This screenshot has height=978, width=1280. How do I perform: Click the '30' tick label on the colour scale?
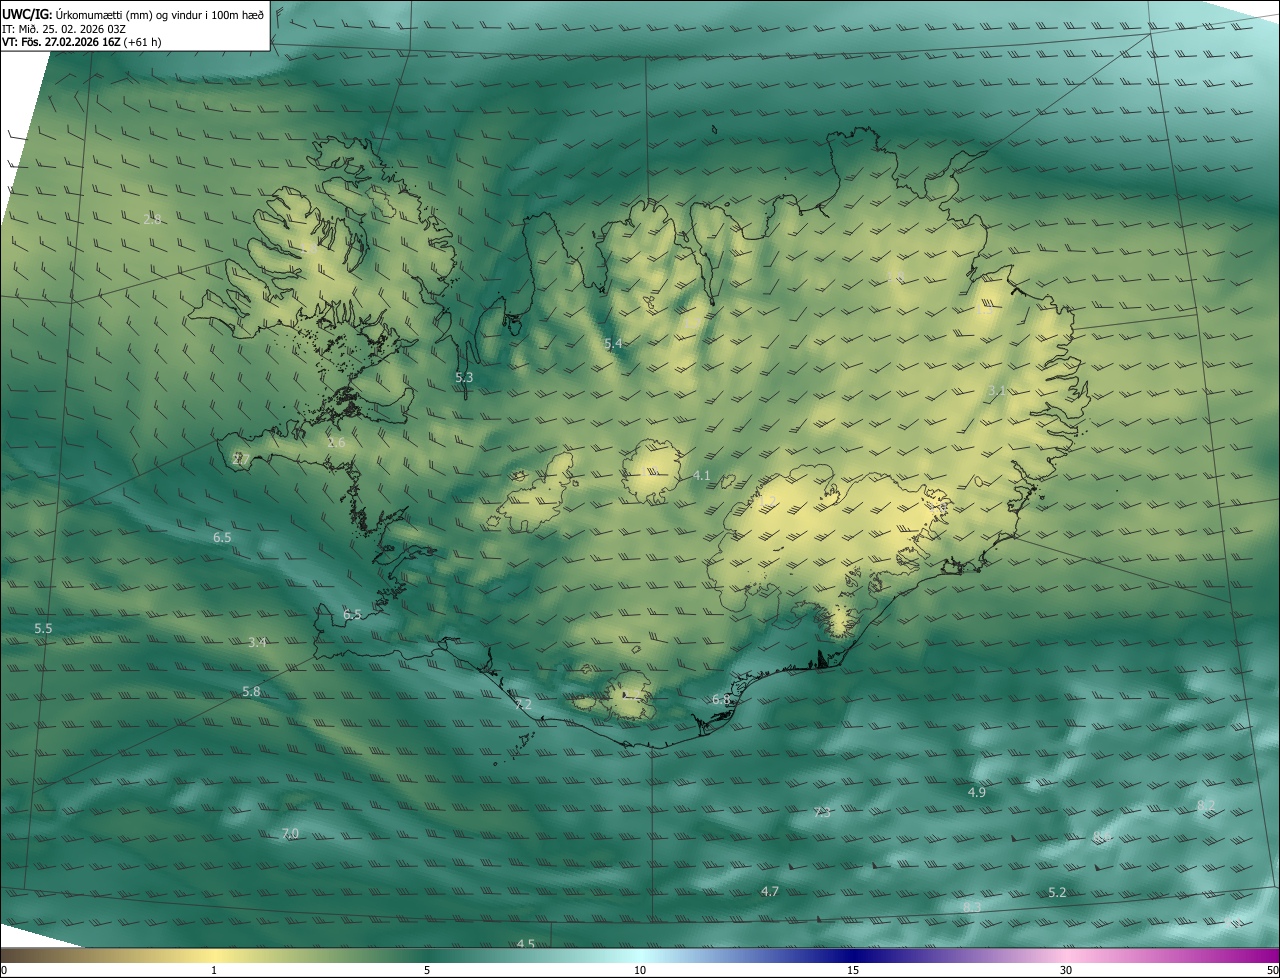click(x=1066, y=970)
